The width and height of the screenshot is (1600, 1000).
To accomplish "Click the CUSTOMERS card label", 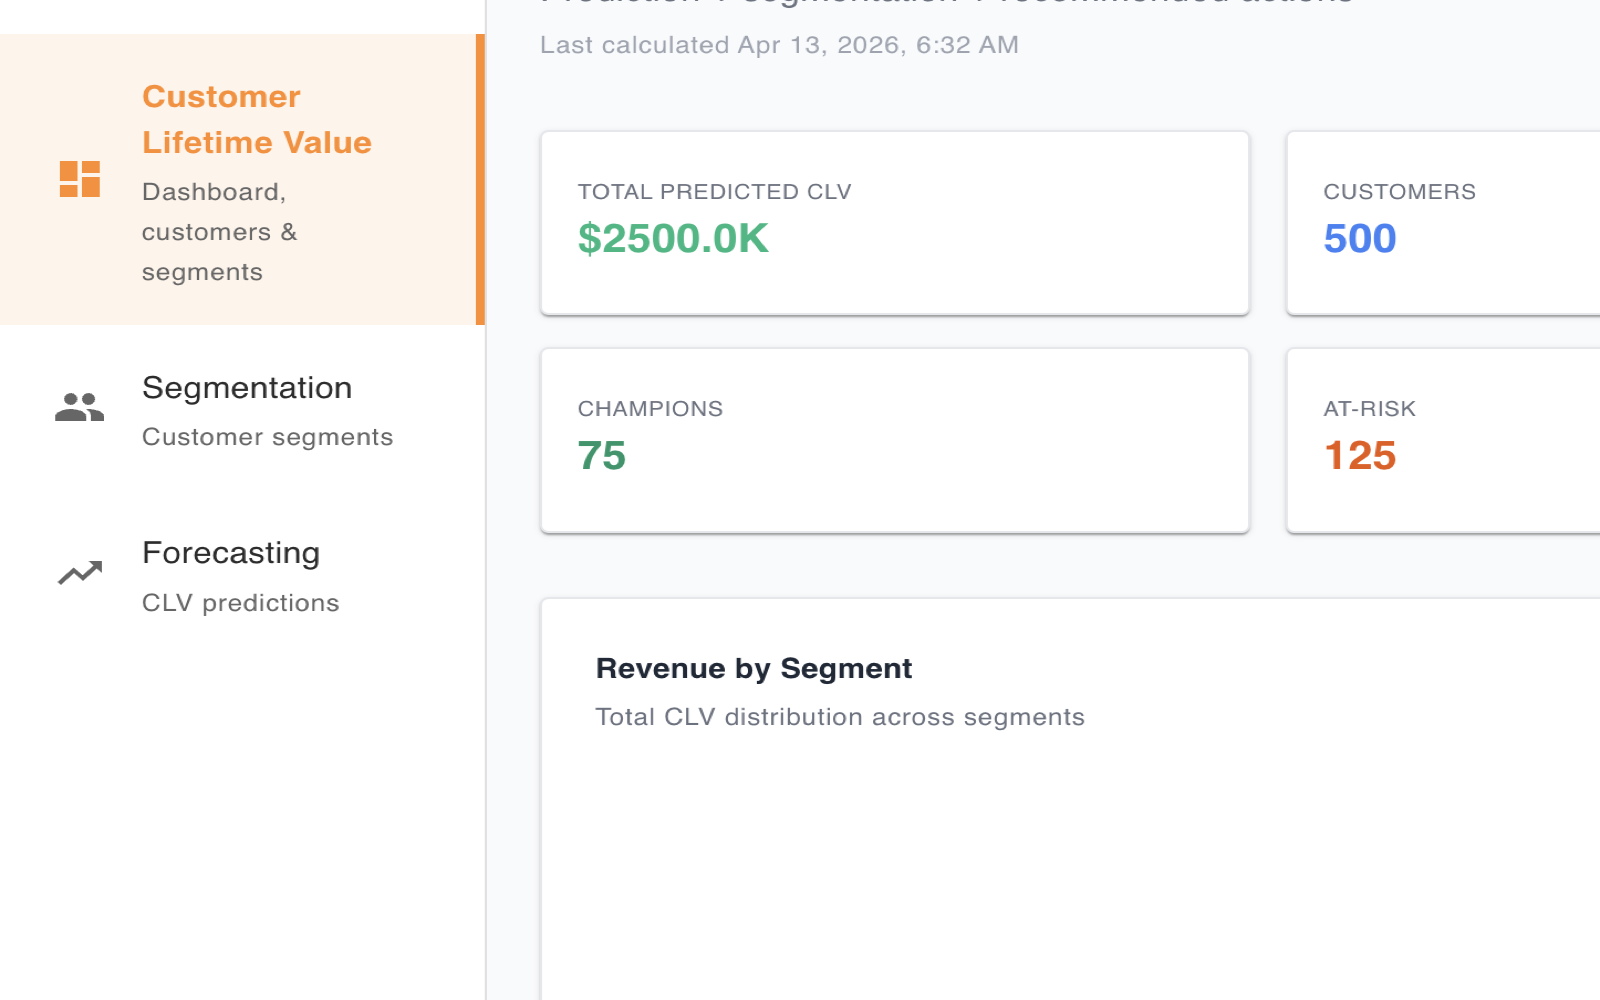I will (x=1399, y=192).
